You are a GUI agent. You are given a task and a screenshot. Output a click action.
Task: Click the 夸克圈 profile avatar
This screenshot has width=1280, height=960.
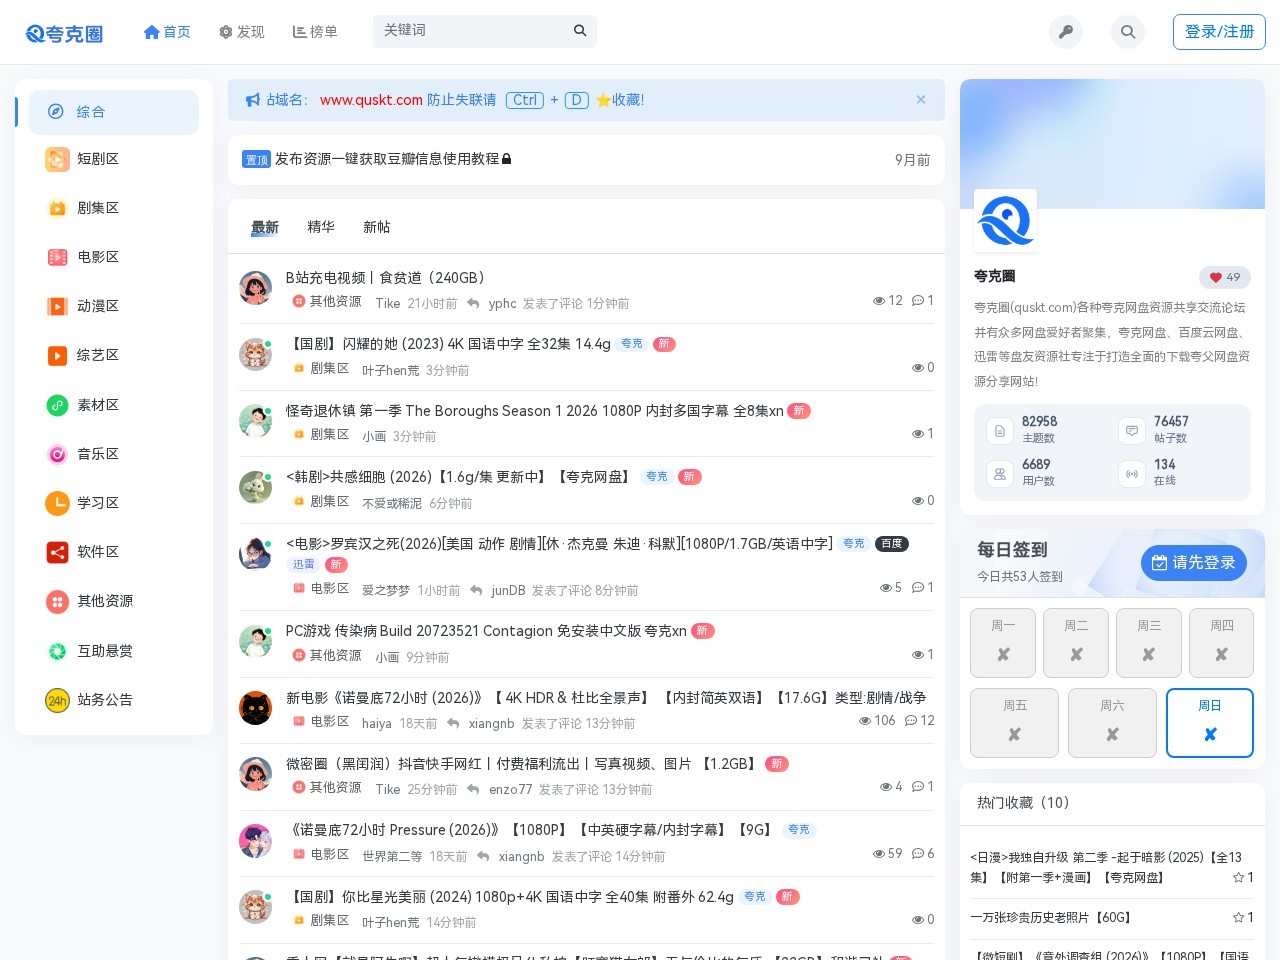point(1005,220)
